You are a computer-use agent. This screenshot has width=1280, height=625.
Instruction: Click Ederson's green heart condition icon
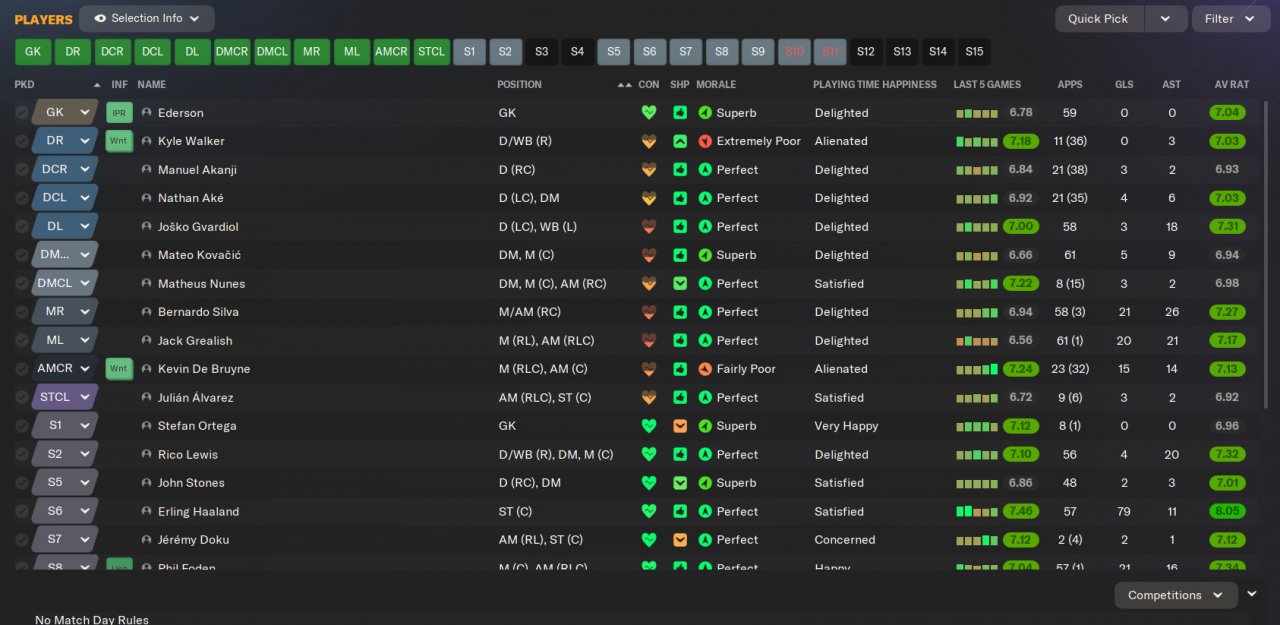click(x=649, y=113)
